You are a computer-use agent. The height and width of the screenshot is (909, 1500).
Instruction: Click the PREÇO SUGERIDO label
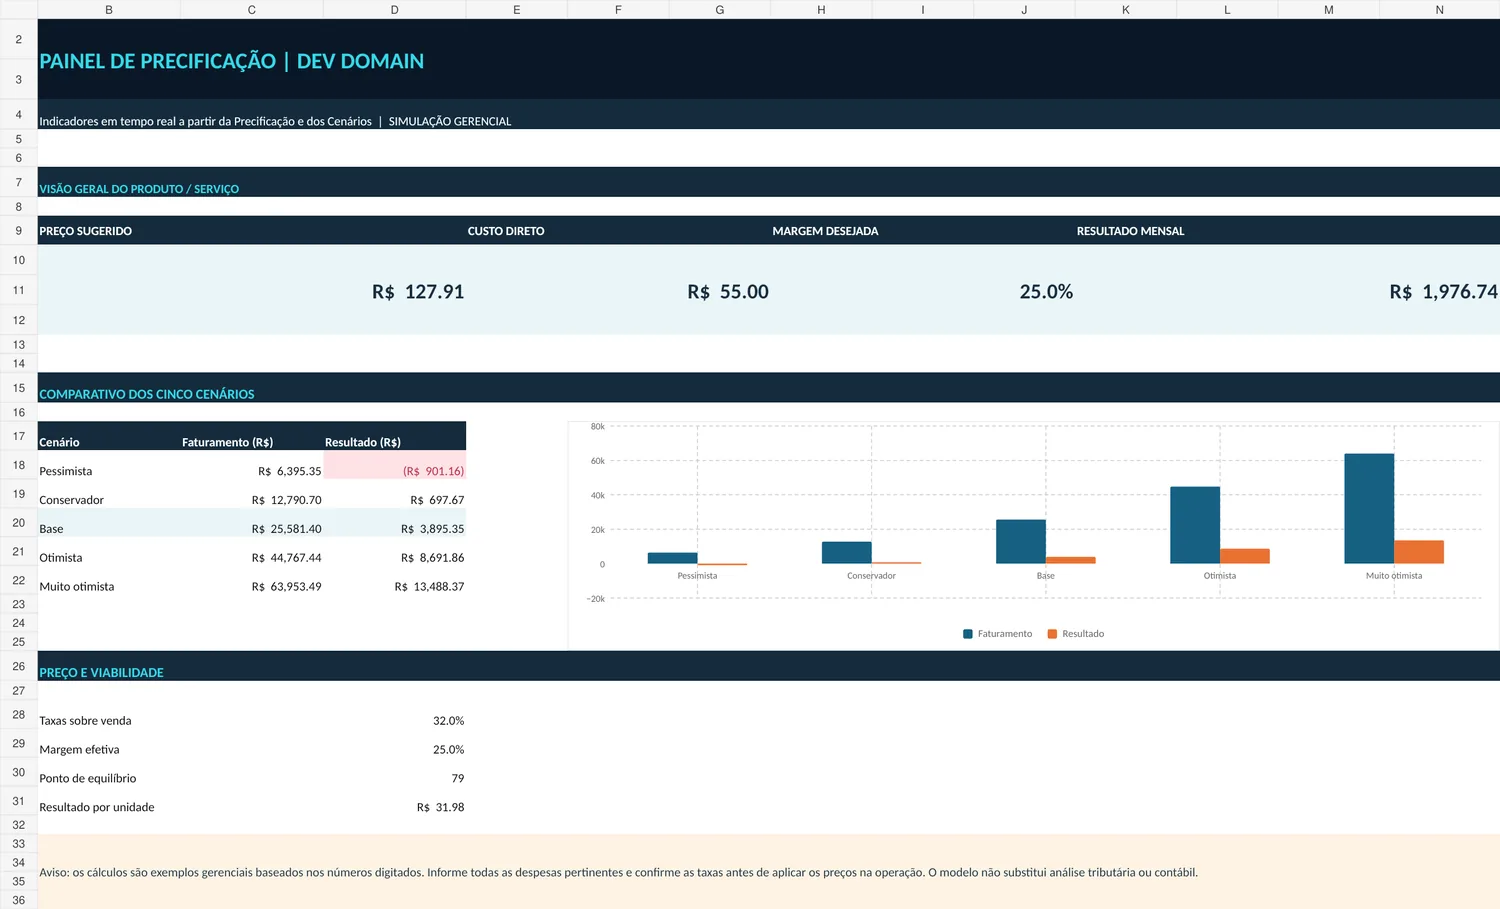[x=85, y=231]
